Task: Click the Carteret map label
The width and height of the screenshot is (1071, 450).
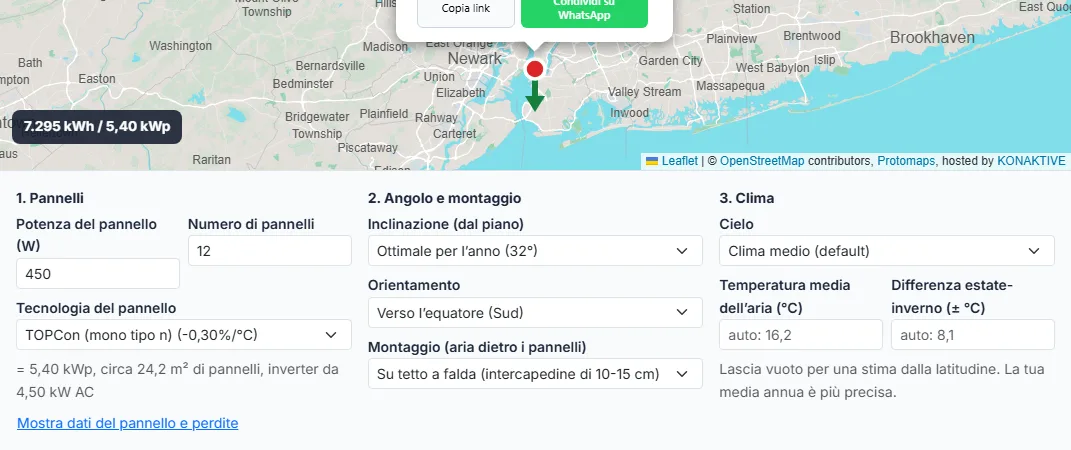Action: [454, 134]
